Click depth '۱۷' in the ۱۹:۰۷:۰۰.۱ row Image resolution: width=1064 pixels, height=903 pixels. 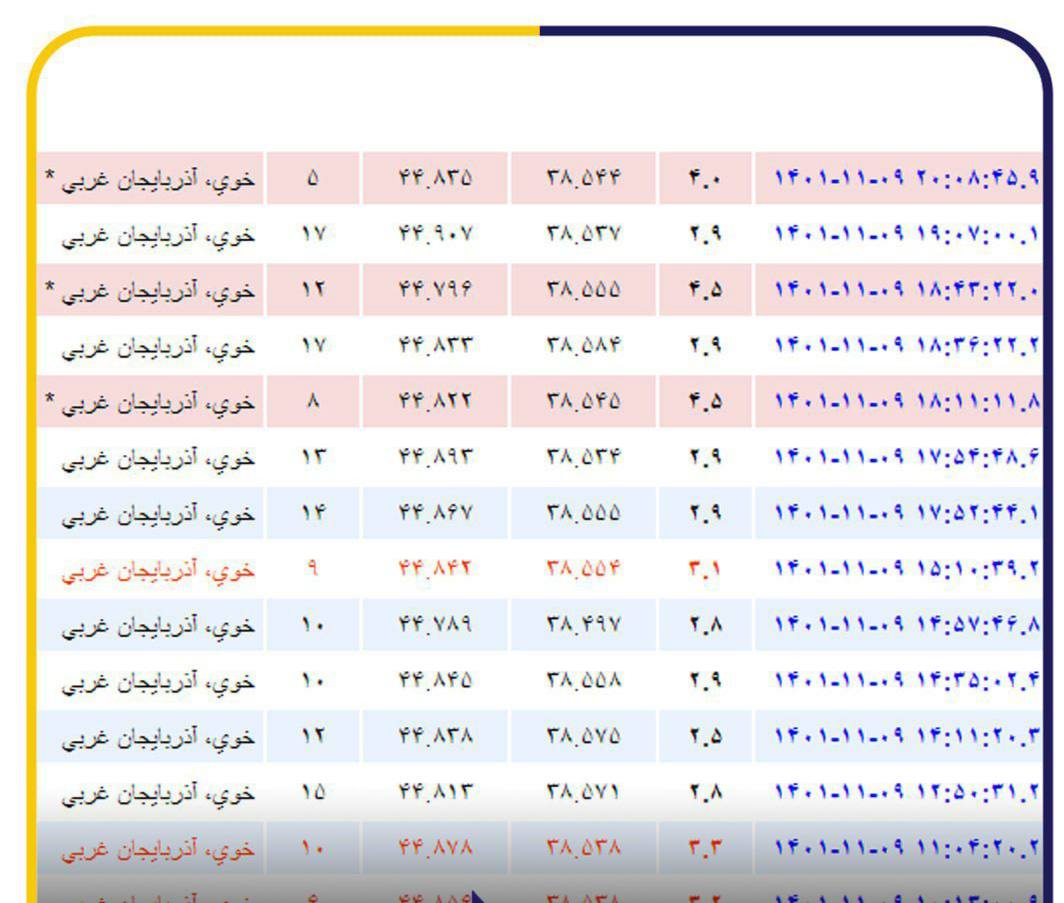click(313, 234)
